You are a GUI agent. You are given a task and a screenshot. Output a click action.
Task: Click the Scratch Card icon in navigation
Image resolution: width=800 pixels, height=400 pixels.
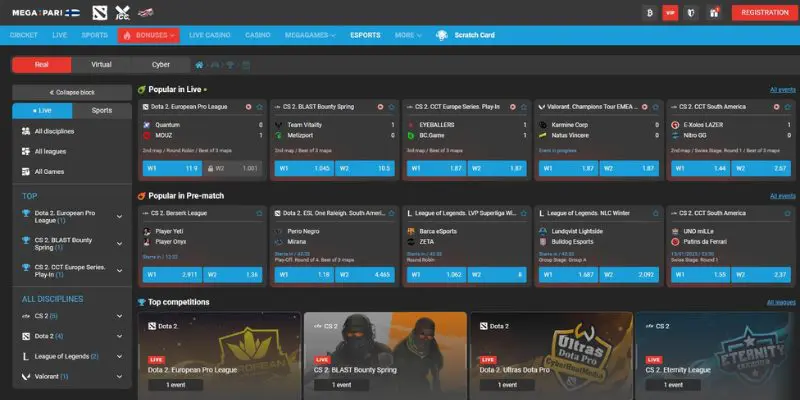click(x=442, y=35)
